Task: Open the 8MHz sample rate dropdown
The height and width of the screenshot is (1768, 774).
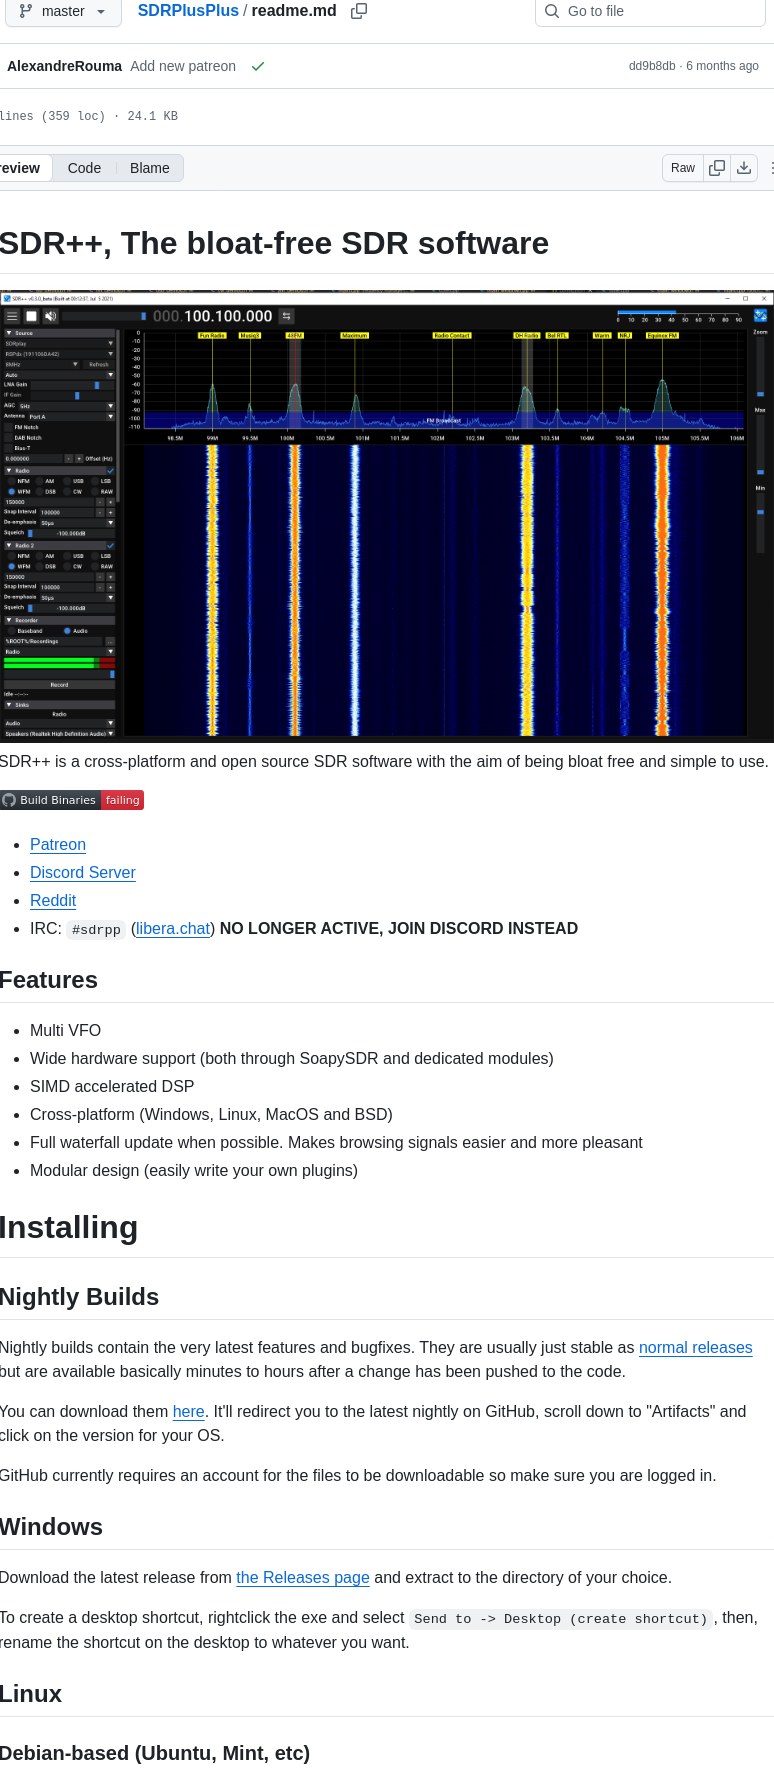Action: [x=42, y=364]
